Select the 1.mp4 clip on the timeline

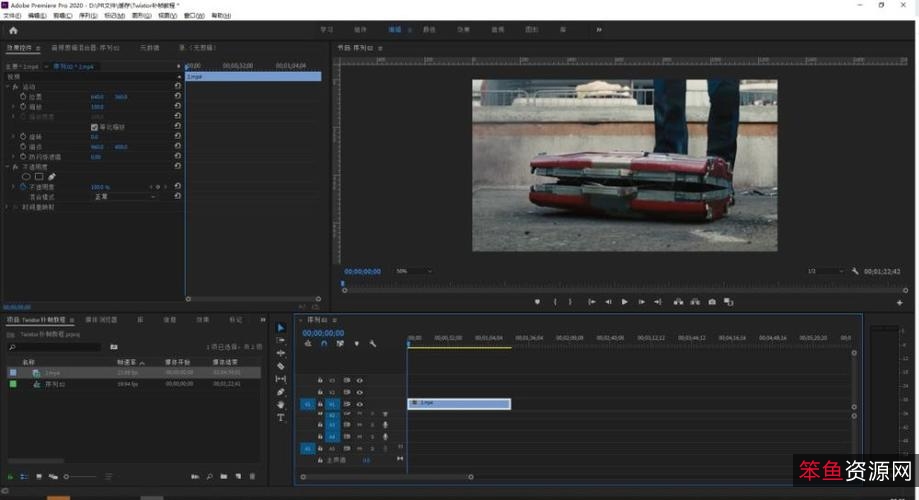click(x=459, y=404)
